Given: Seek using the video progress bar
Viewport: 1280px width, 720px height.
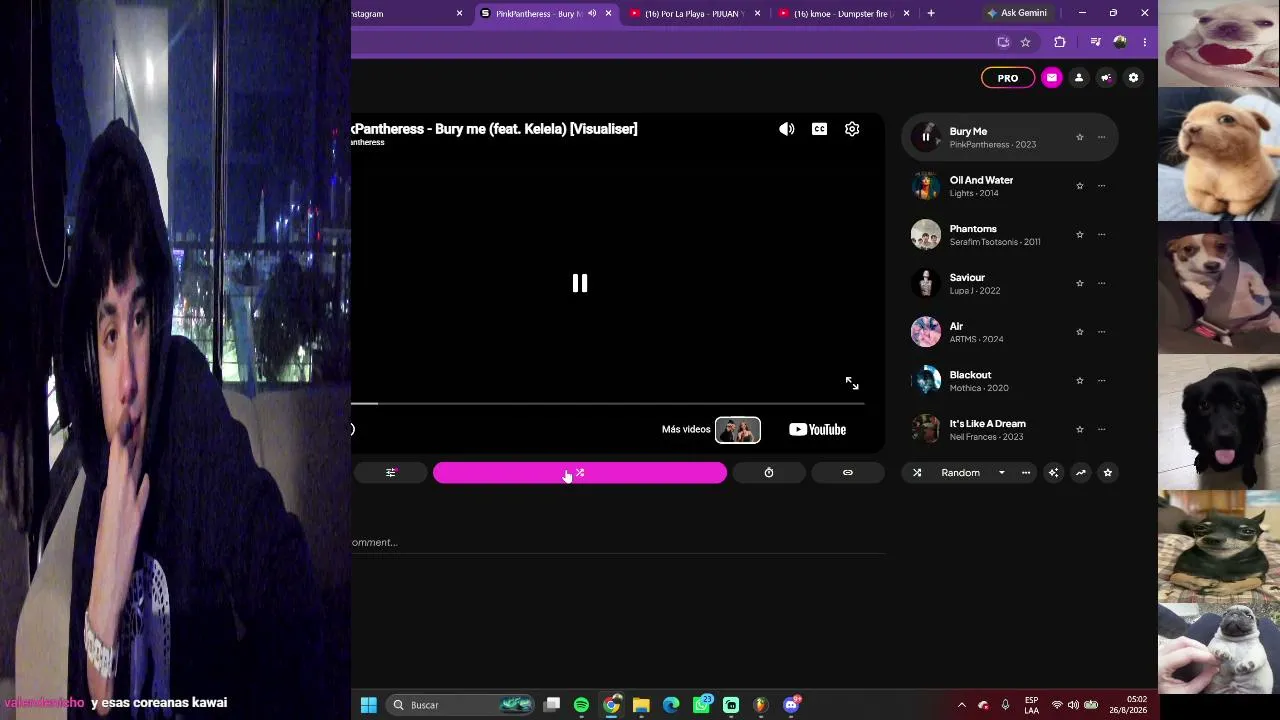Looking at the screenshot, I should [x=608, y=404].
